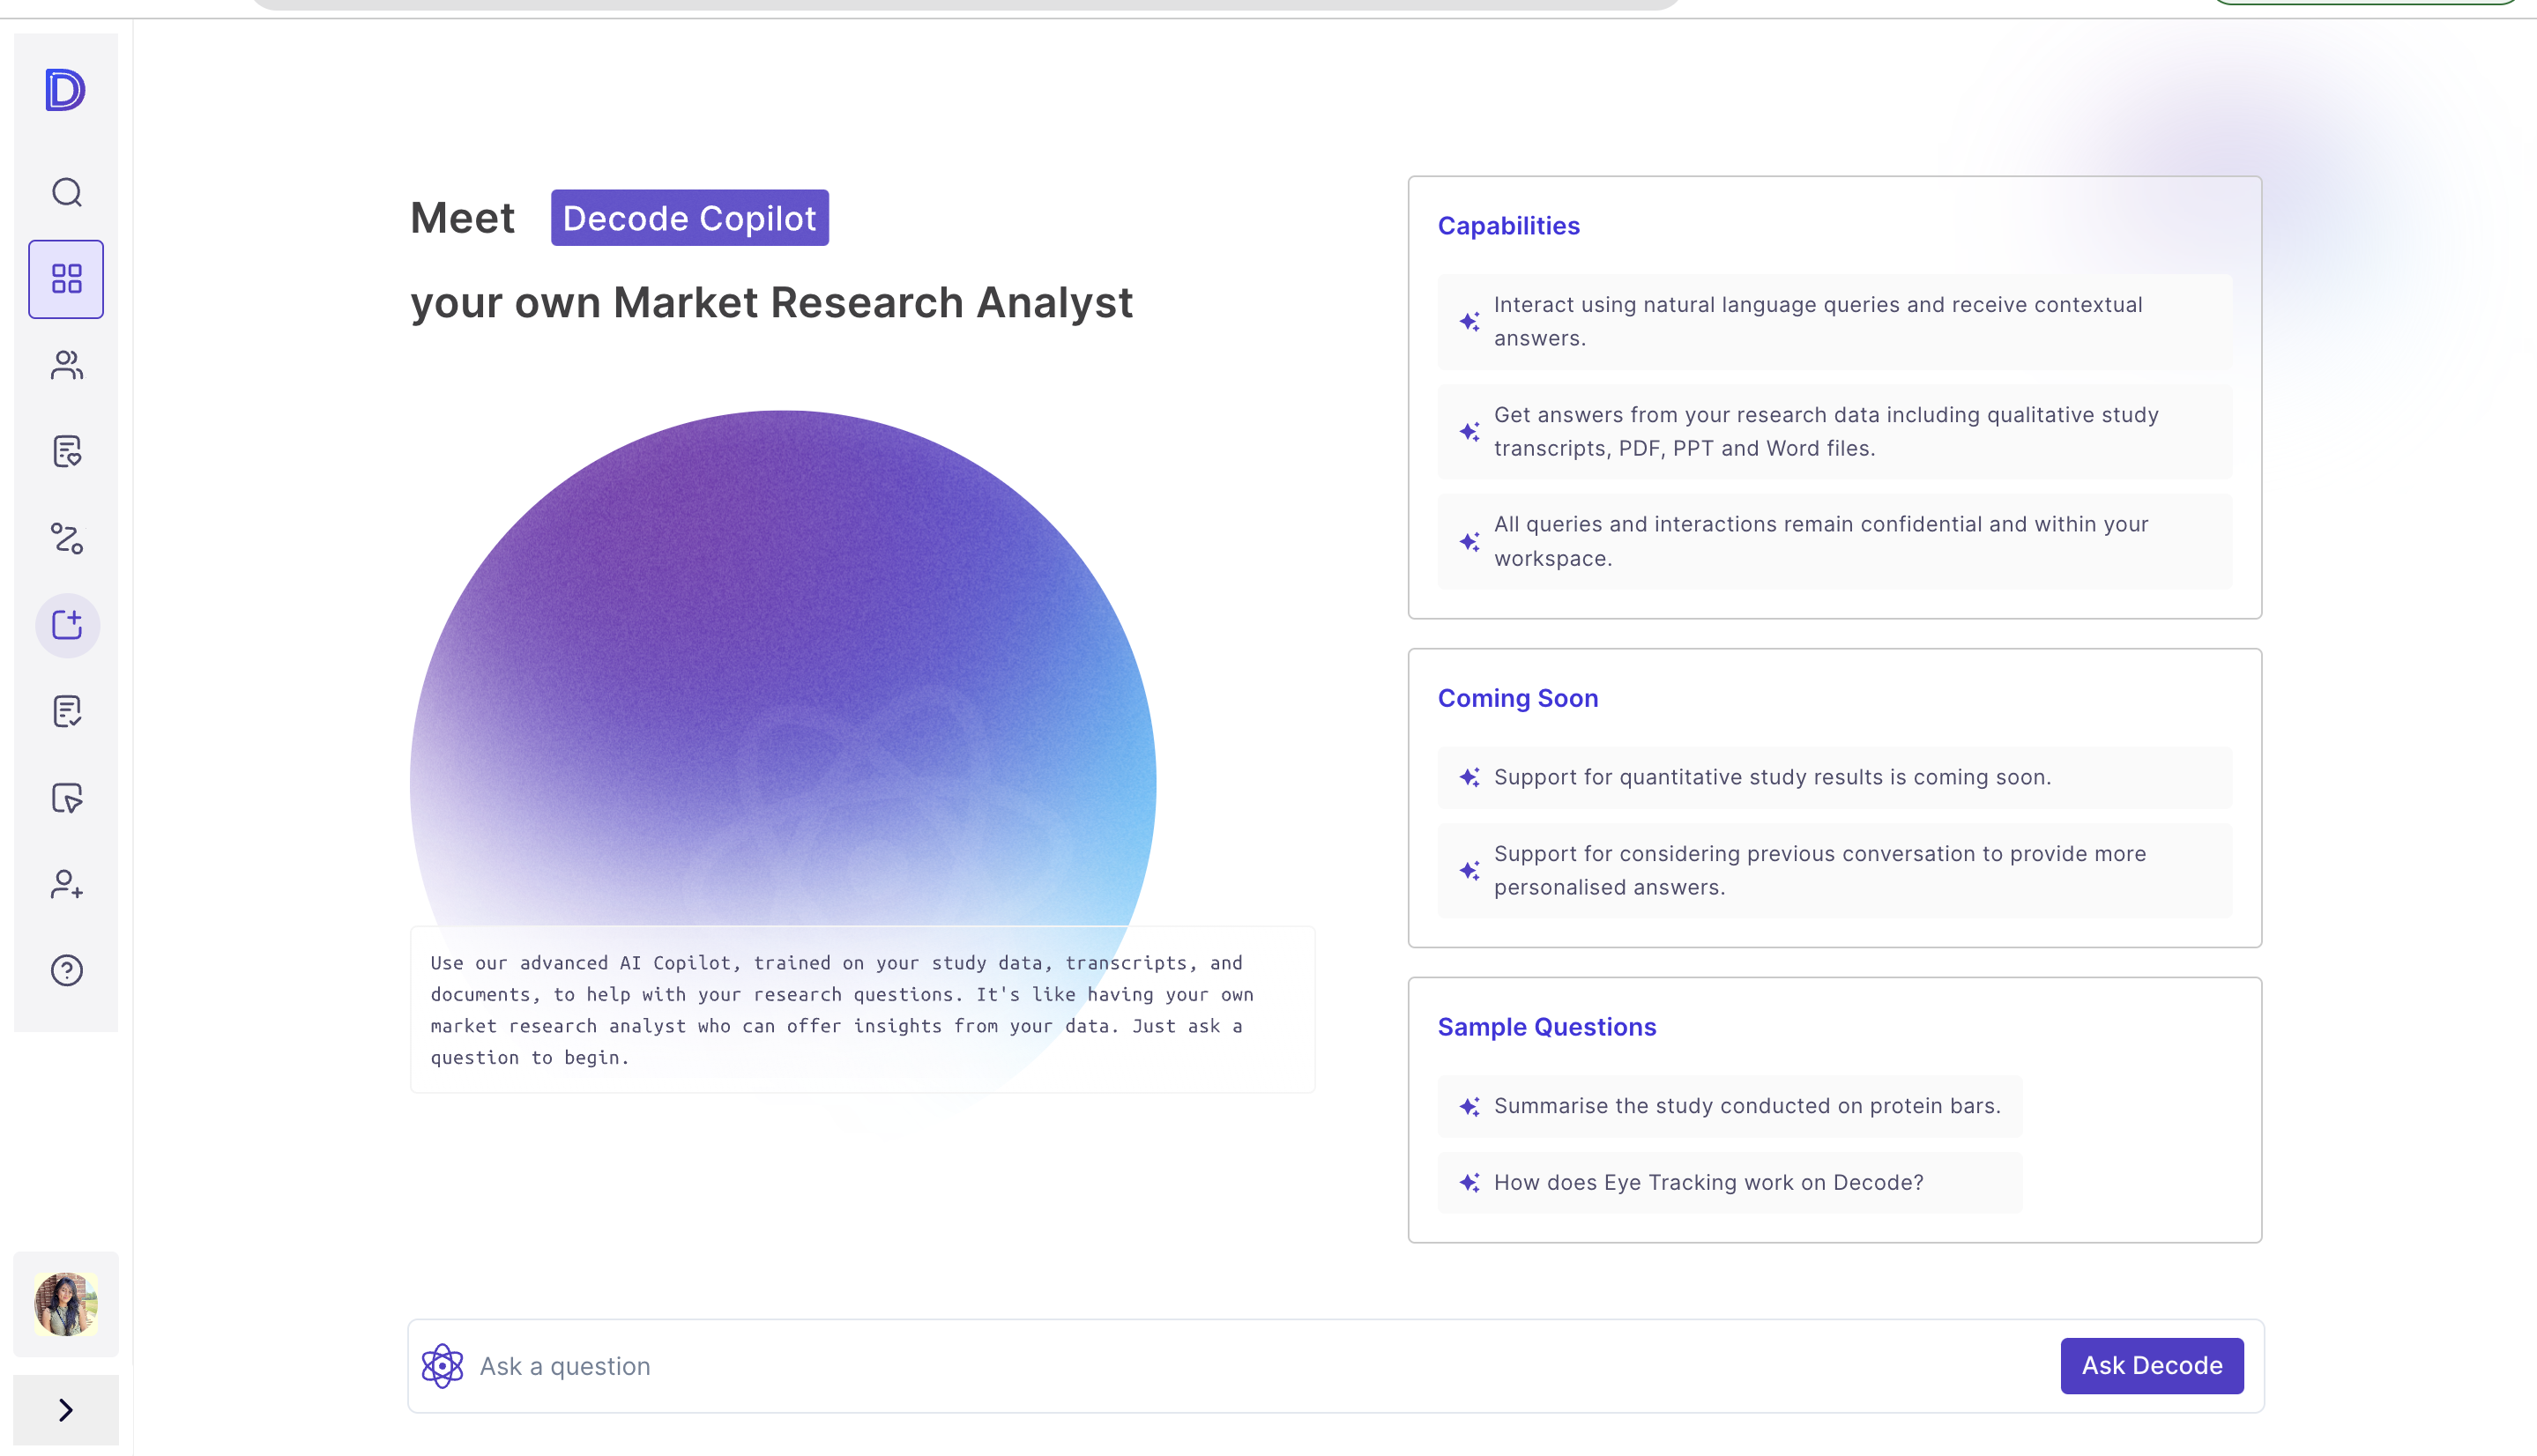Open the help question mark icon
Viewport: 2537px width, 1456px height.
(67, 970)
